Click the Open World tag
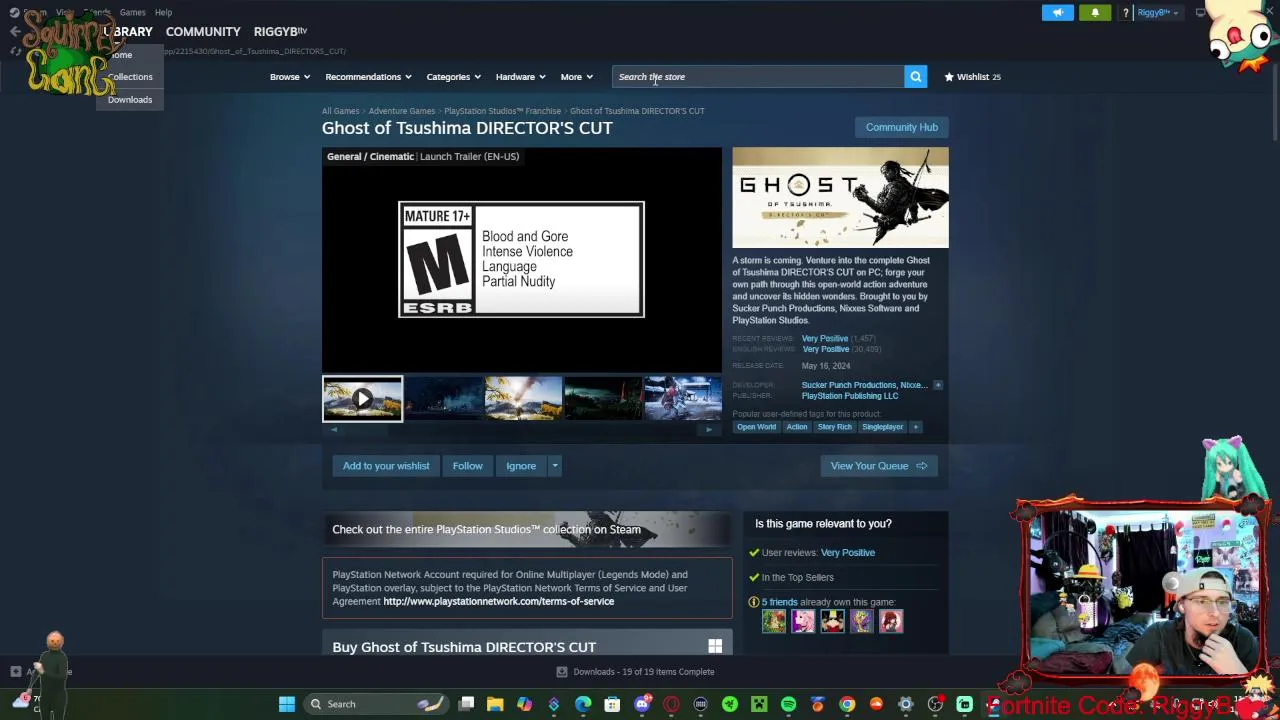Screen dimensions: 1280x720 pyautogui.click(x=756, y=427)
